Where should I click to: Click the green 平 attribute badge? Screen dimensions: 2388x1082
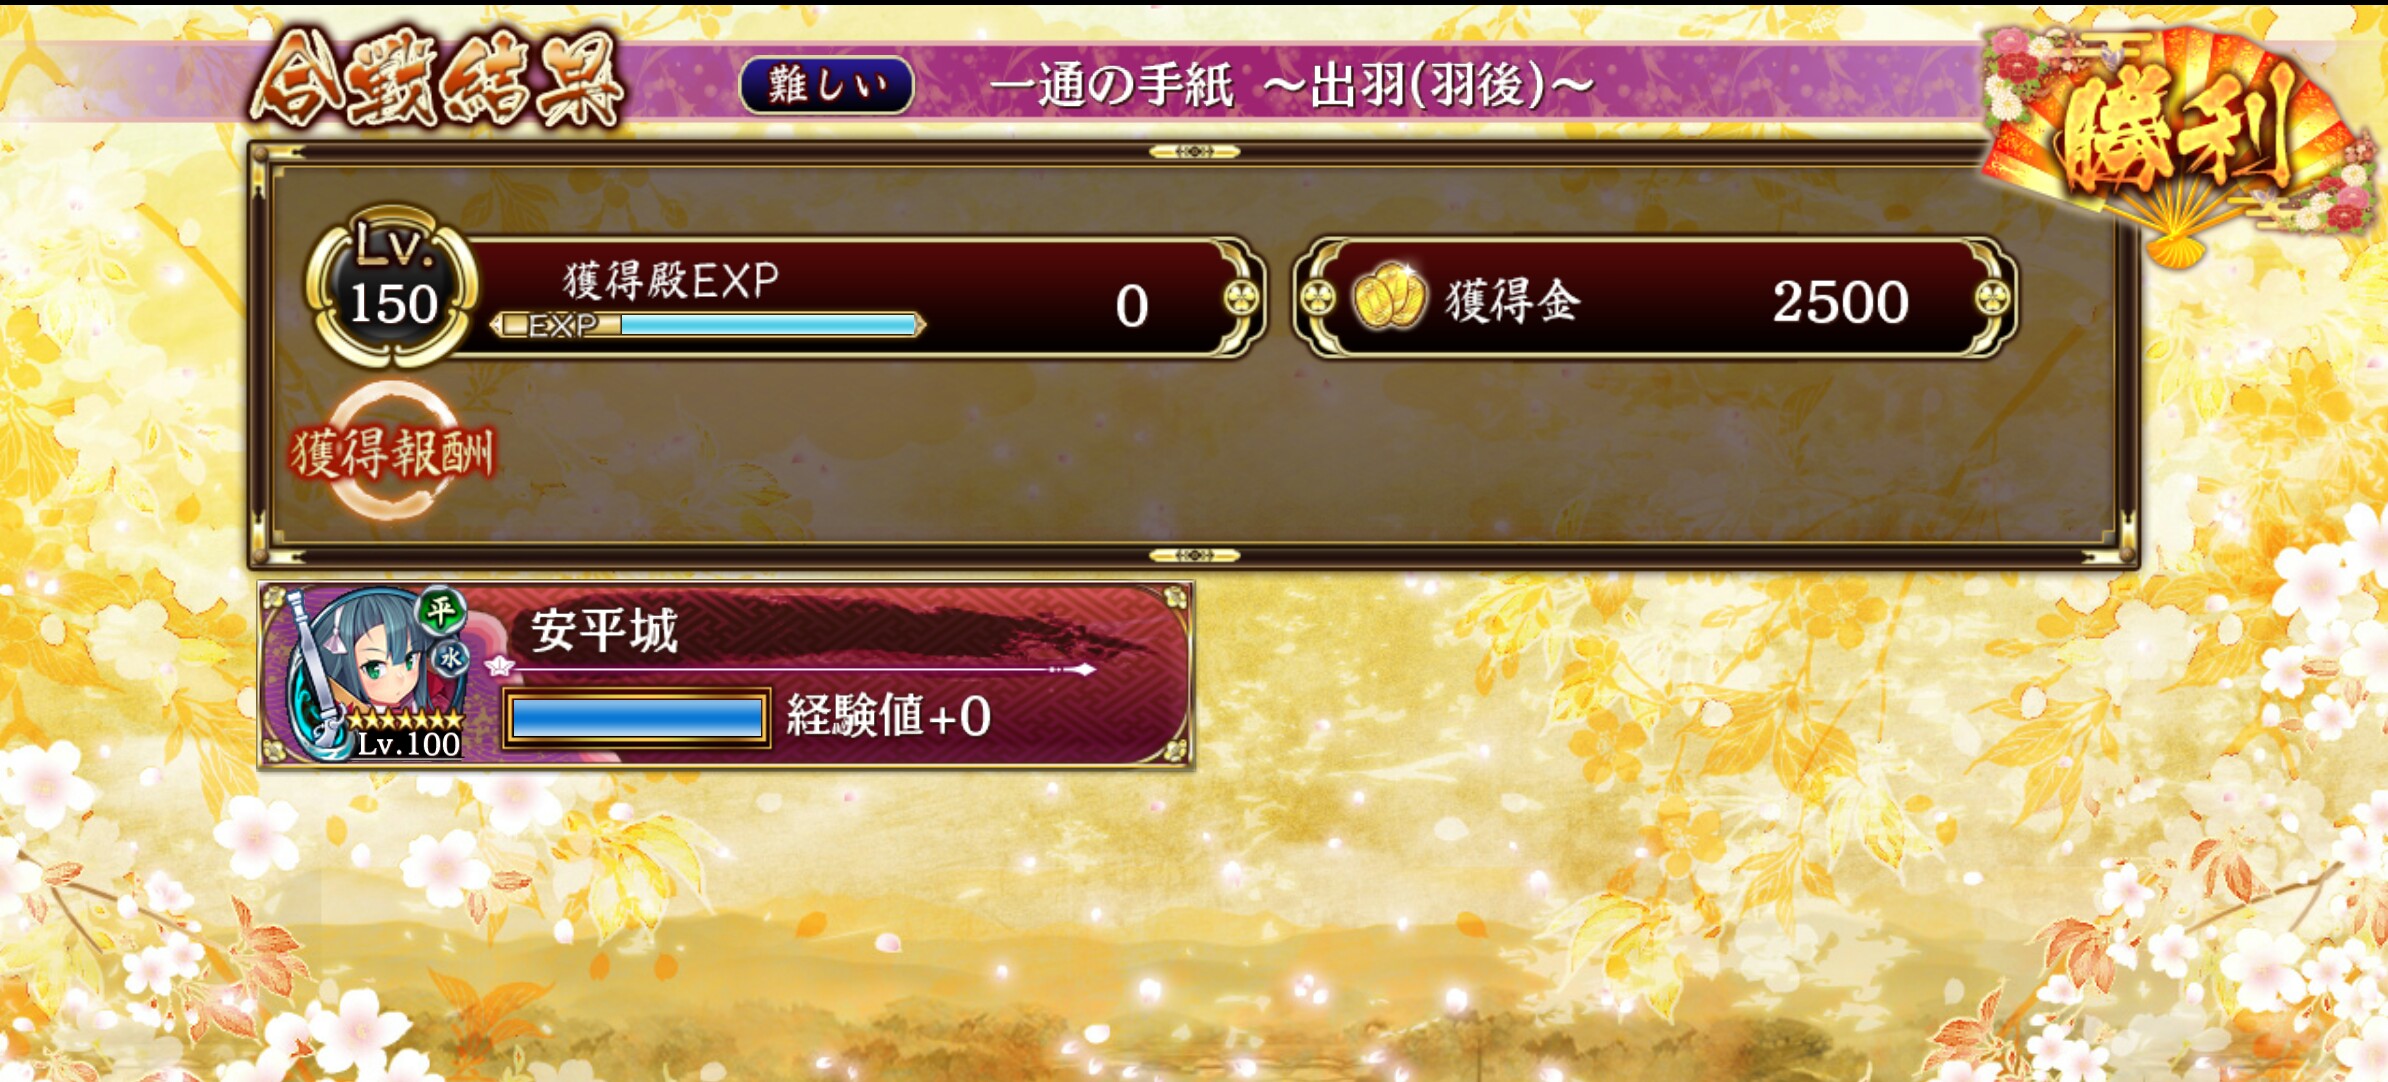click(440, 609)
